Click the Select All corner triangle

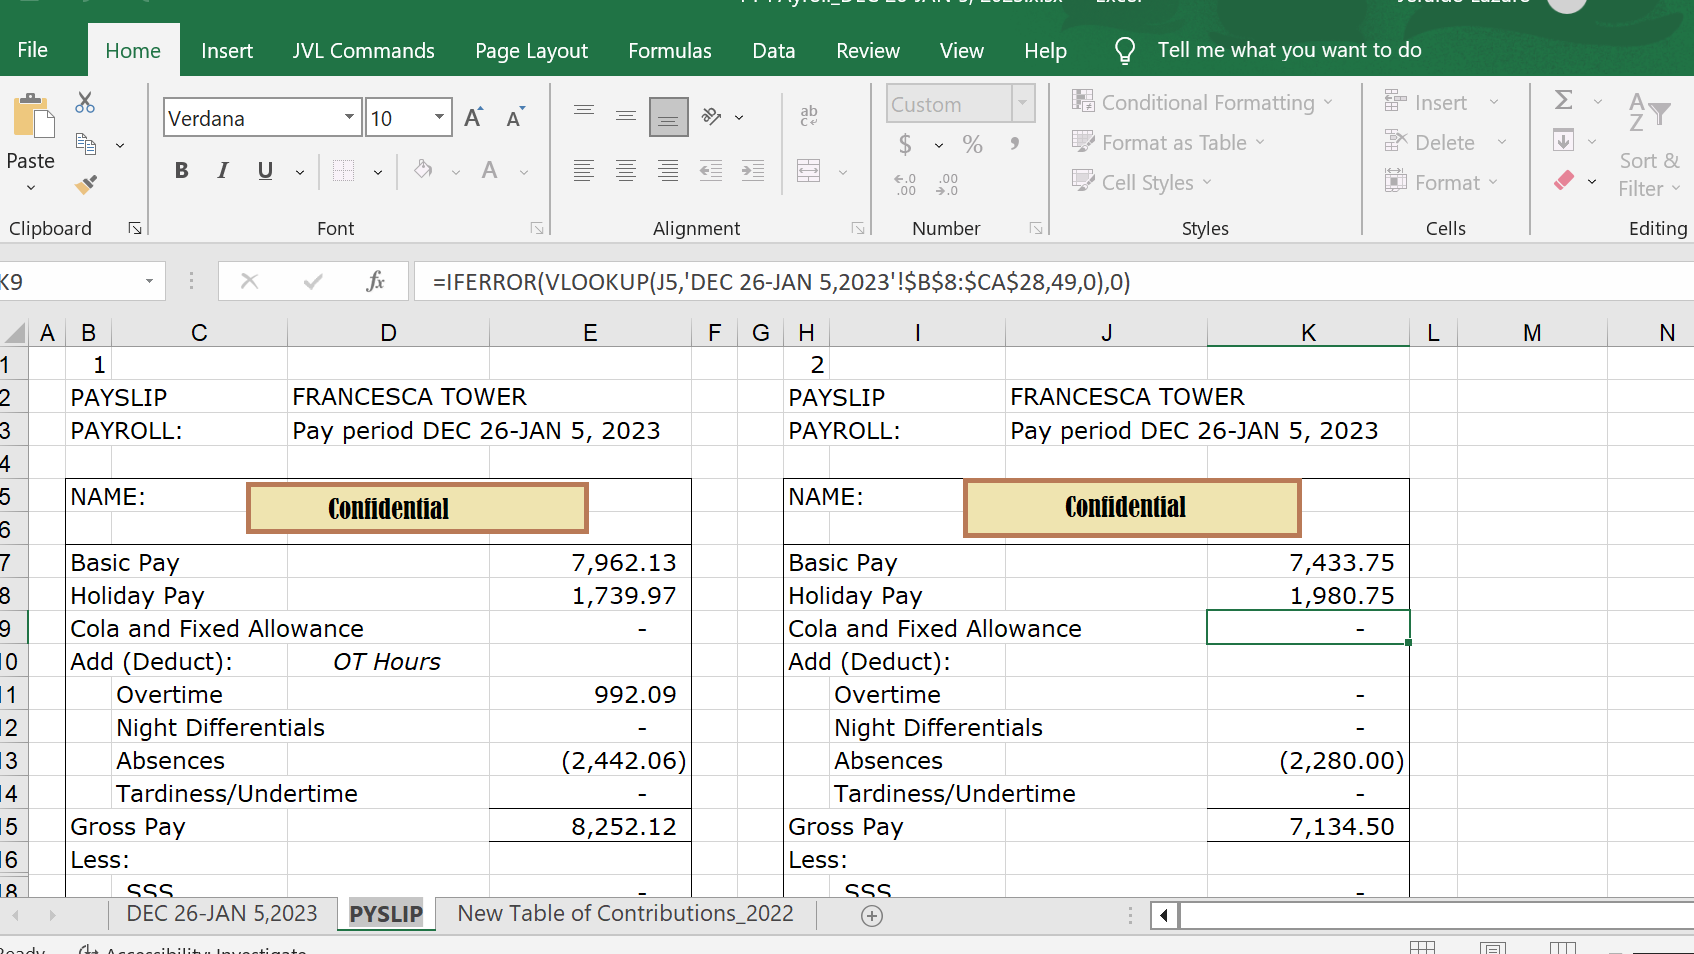coord(14,333)
